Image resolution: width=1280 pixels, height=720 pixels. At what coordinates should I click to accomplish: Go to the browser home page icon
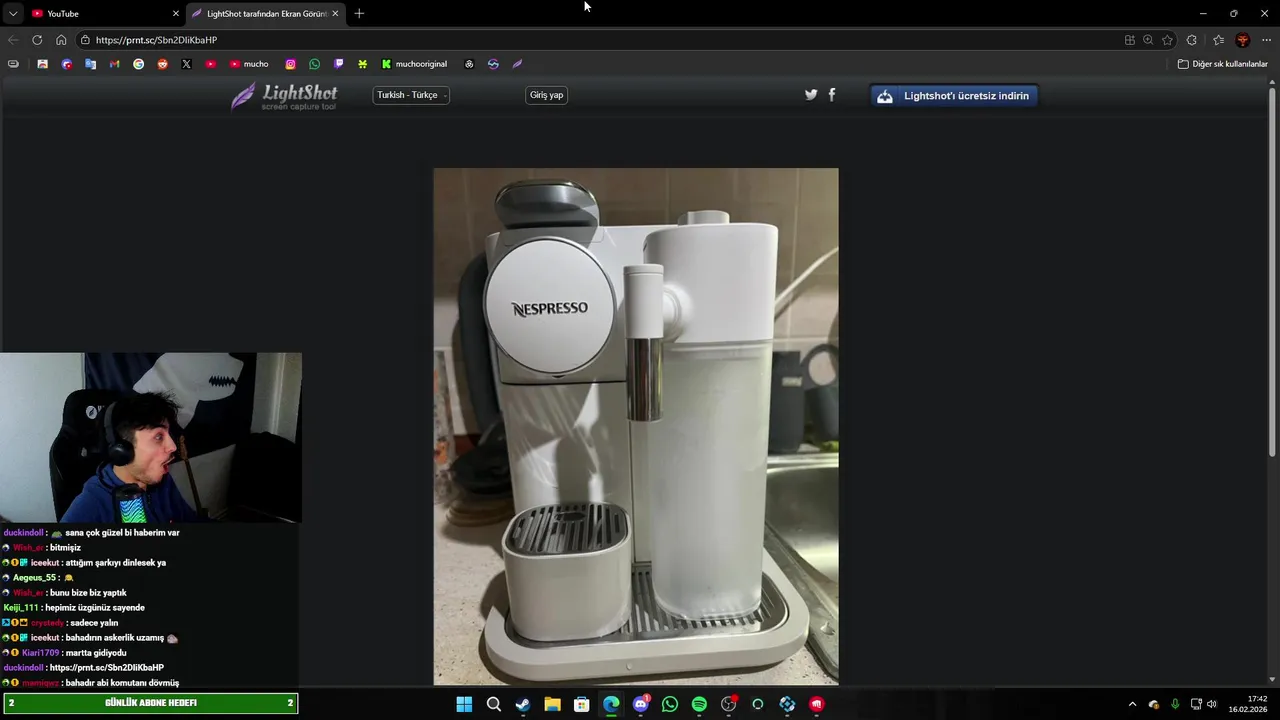(x=61, y=40)
